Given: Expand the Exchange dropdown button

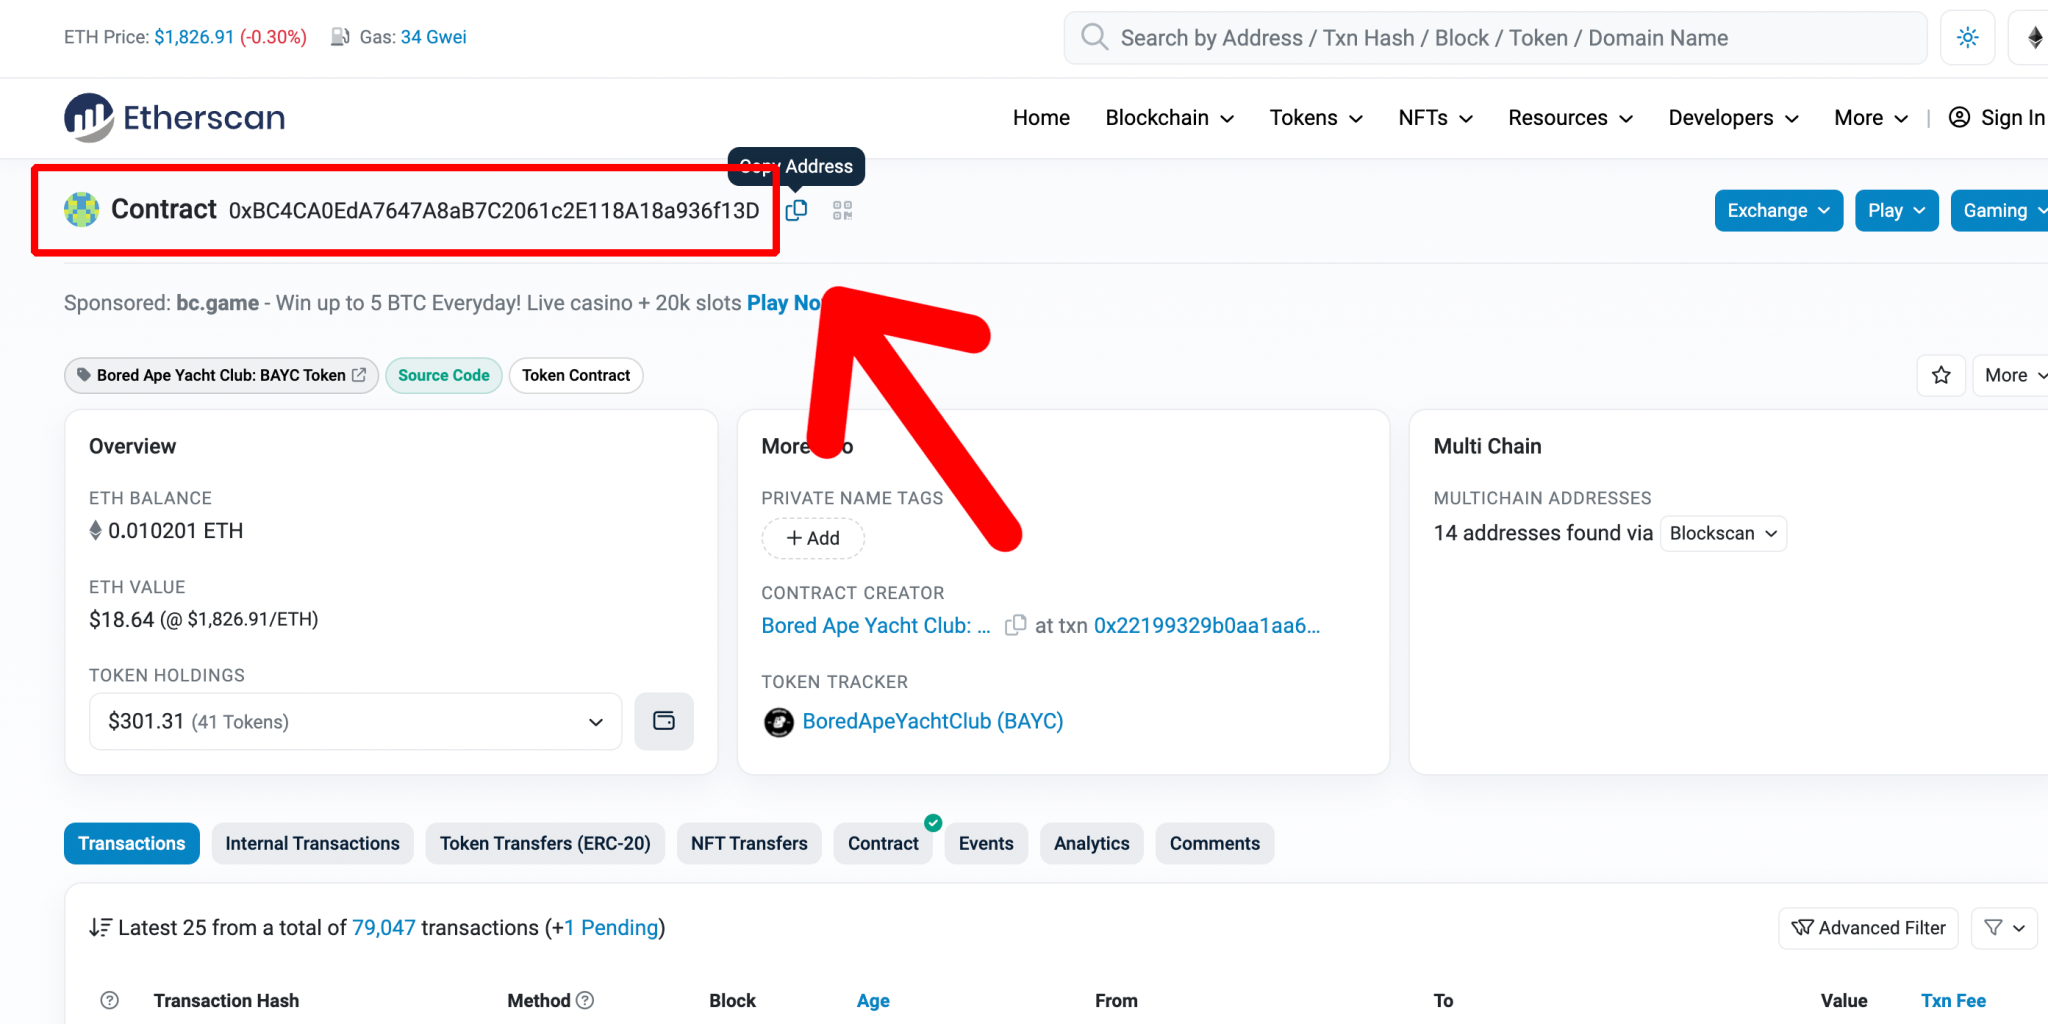Looking at the screenshot, I should pyautogui.click(x=1778, y=211).
